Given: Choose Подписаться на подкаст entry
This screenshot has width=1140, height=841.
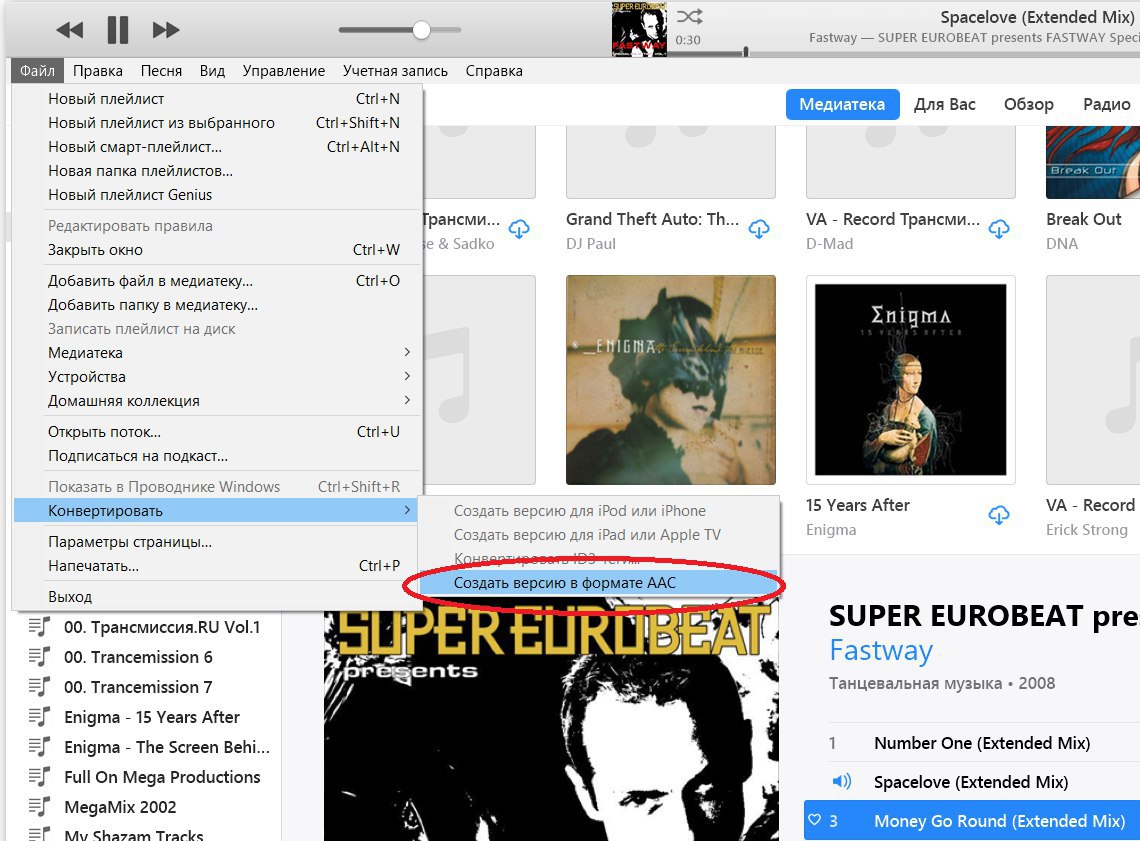Looking at the screenshot, I should coord(217,456).
